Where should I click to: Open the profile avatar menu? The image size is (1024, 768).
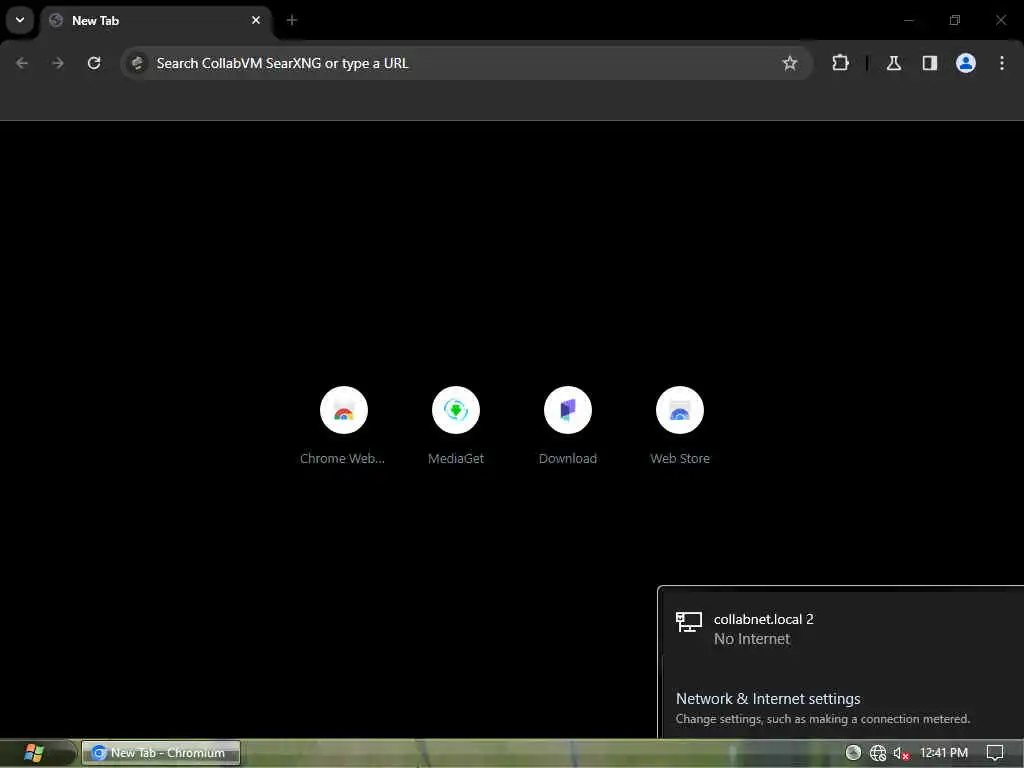pyautogui.click(x=965, y=63)
